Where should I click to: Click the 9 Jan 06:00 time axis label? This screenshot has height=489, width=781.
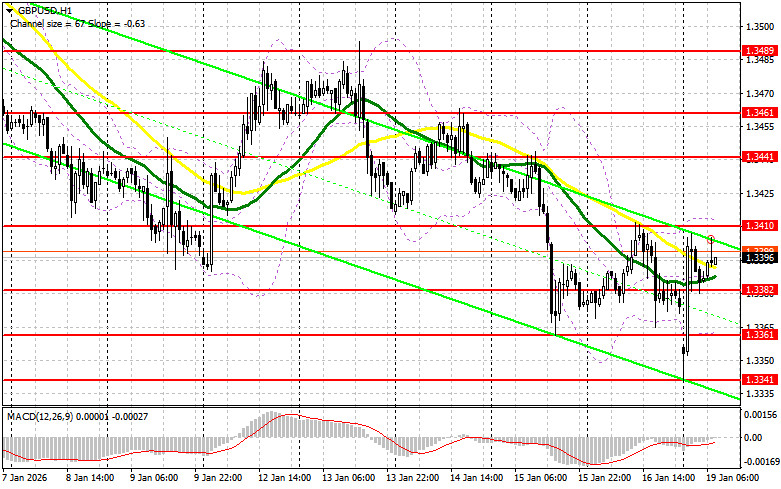coord(154,478)
